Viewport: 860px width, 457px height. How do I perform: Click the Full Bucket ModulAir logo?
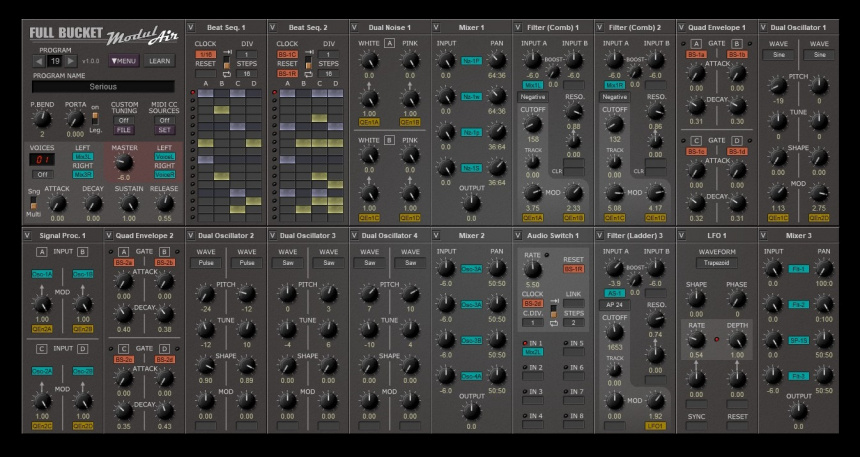[104, 36]
